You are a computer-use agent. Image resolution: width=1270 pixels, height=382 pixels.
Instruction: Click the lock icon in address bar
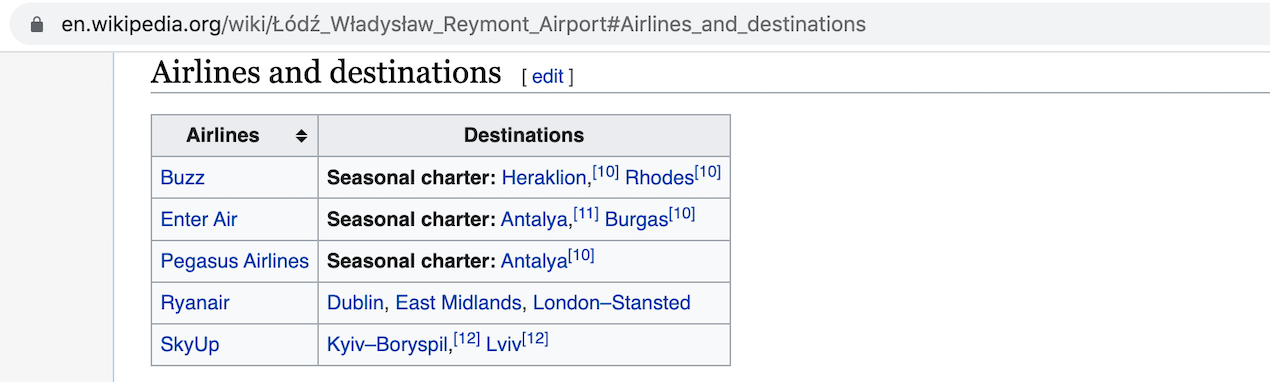pyautogui.click(x=38, y=24)
